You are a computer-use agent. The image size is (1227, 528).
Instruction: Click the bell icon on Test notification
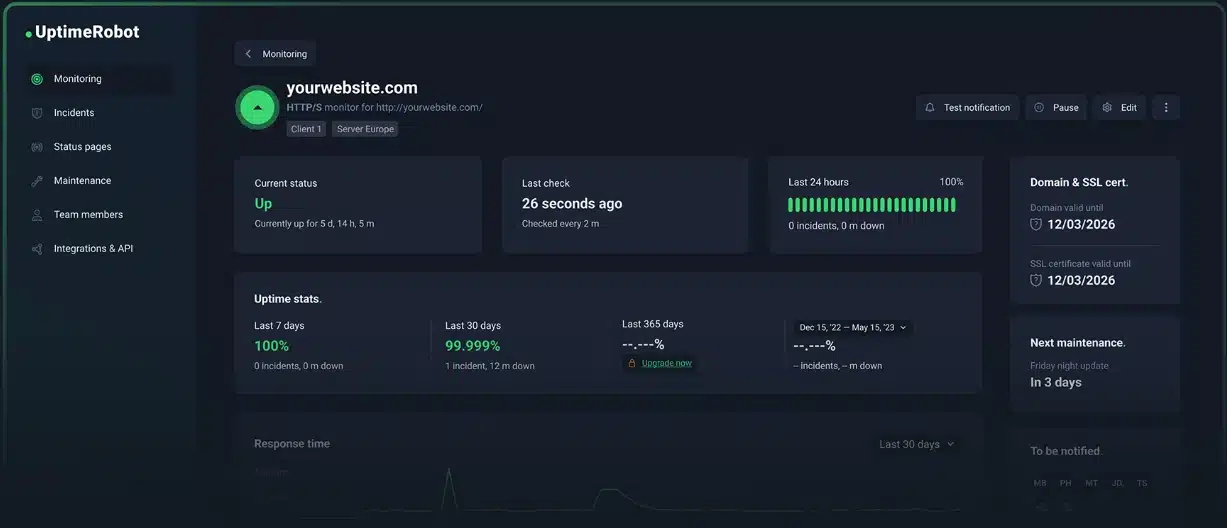click(930, 107)
